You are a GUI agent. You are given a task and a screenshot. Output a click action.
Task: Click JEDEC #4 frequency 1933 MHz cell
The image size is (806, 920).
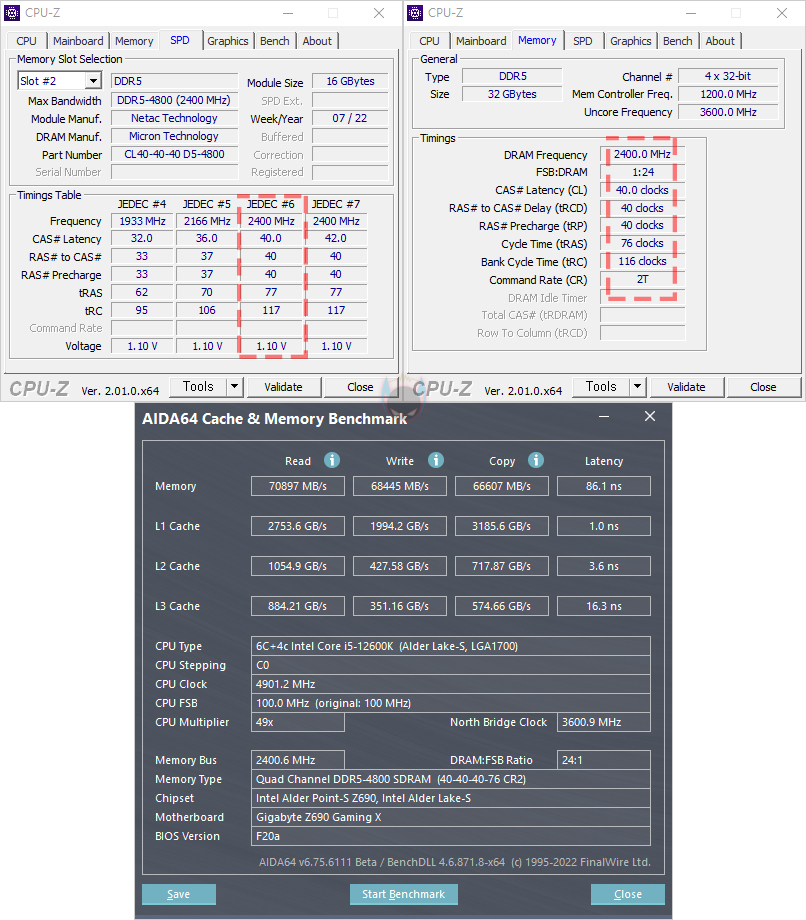[x=142, y=221]
